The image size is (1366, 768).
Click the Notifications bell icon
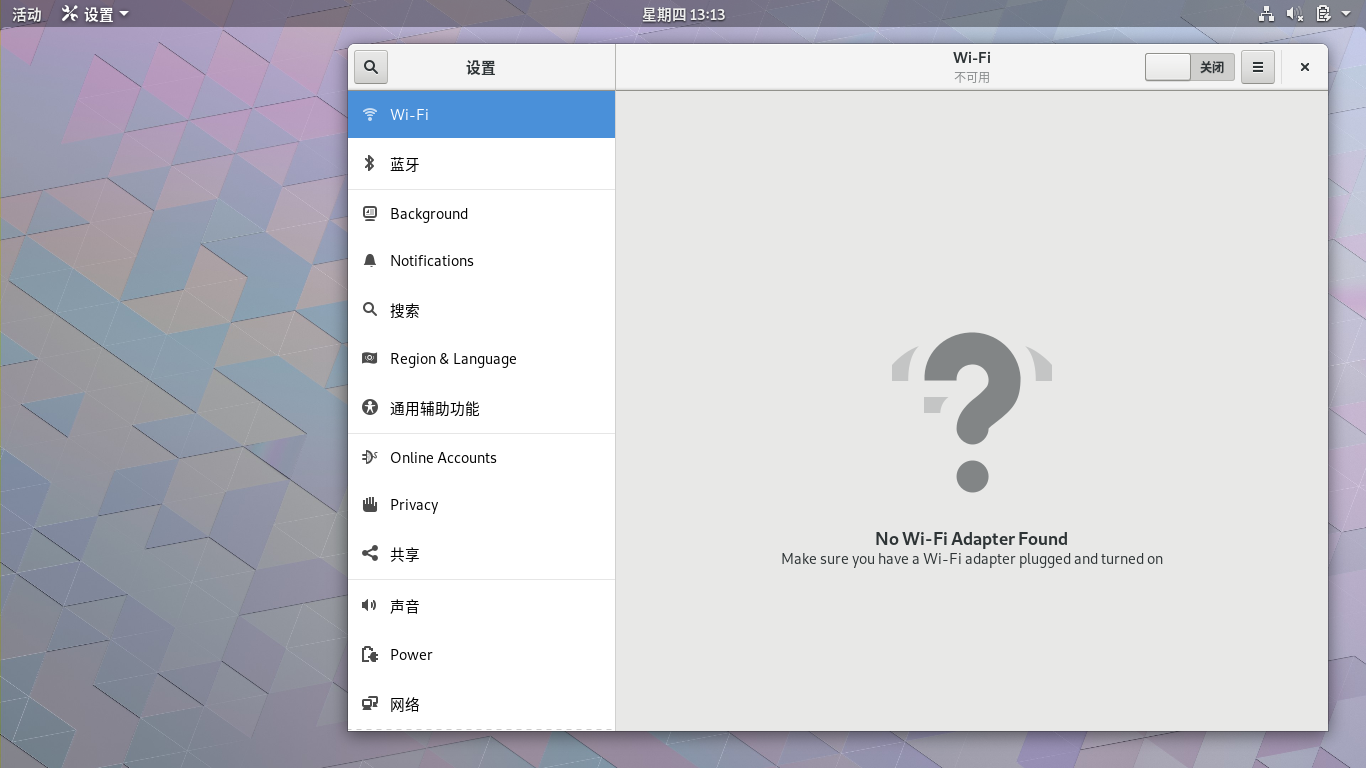370,261
